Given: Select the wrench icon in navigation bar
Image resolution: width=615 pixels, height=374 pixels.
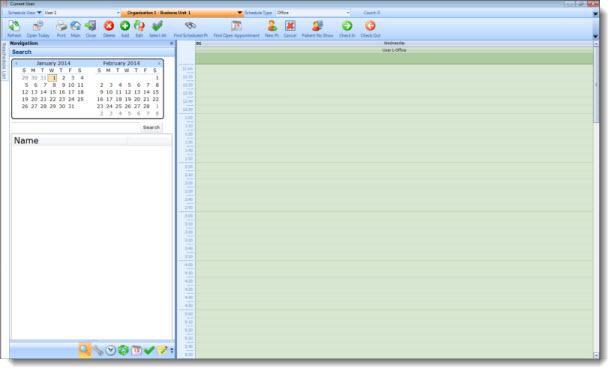Looking at the screenshot, I should click(98, 350).
